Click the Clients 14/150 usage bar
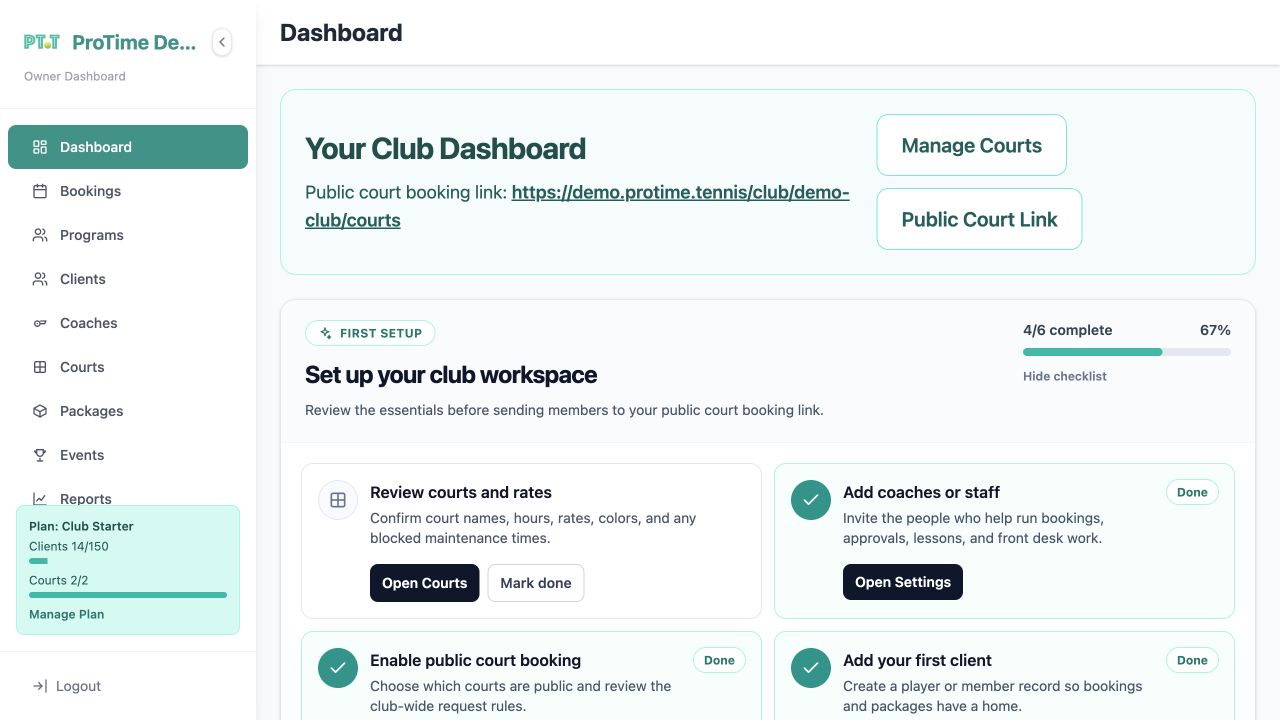Image resolution: width=1280 pixels, height=720 pixels. (x=128, y=561)
